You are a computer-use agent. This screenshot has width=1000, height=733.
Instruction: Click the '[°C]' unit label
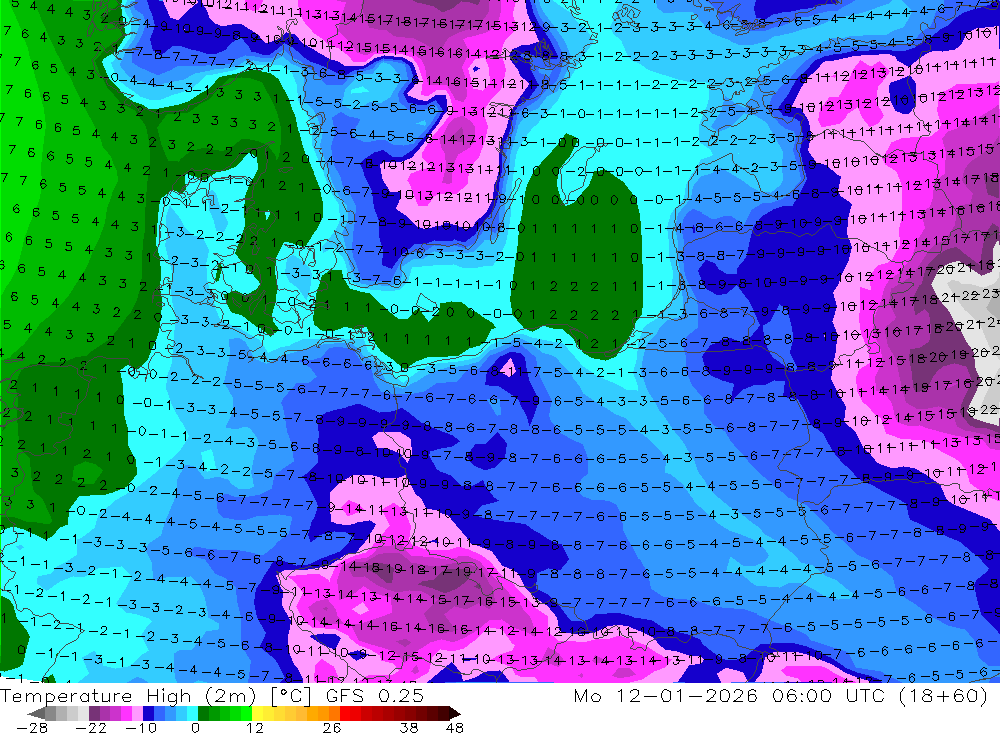(291, 696)
